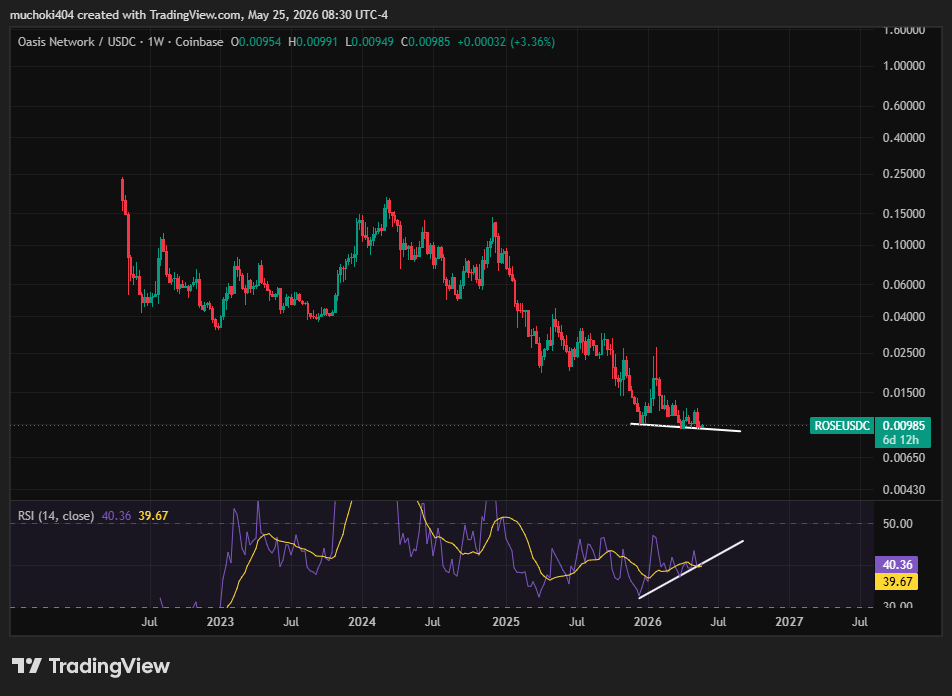Click the RSI (14, close) indicator title
Image resolution: width=952 pixels, height=696 pixels.
[56, 516]
